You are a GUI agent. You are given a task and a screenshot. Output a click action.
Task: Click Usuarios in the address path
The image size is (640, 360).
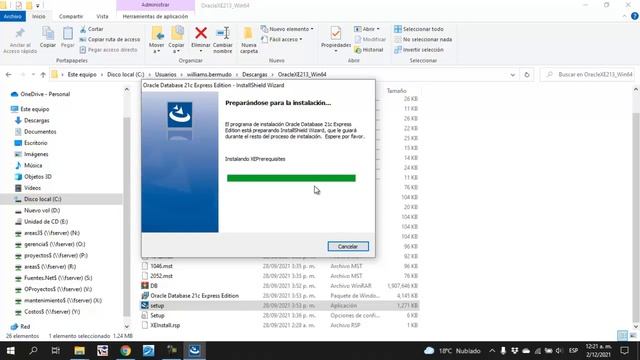[166, 75]
